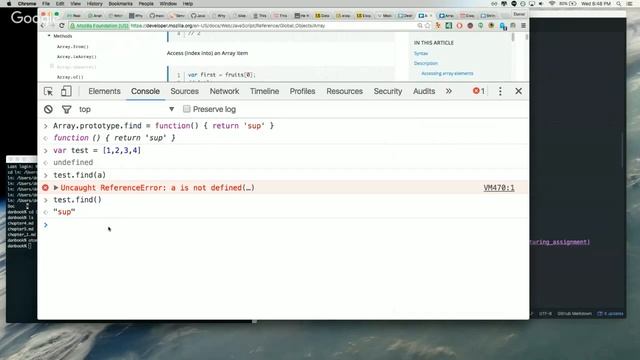Close the DevTools panel

coord(518,91)
